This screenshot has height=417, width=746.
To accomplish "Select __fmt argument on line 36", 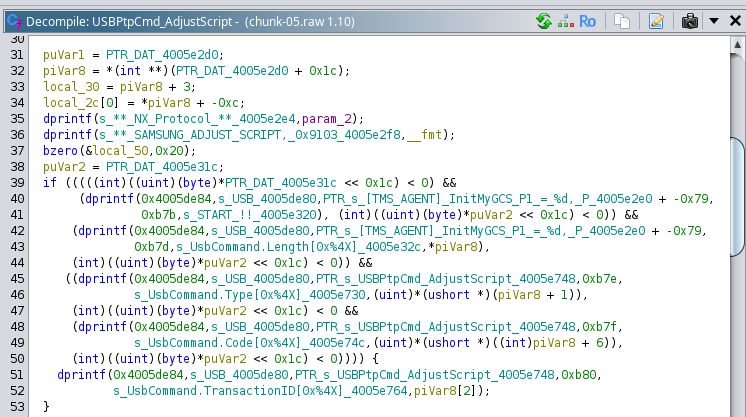I will [x=425, y=135].
